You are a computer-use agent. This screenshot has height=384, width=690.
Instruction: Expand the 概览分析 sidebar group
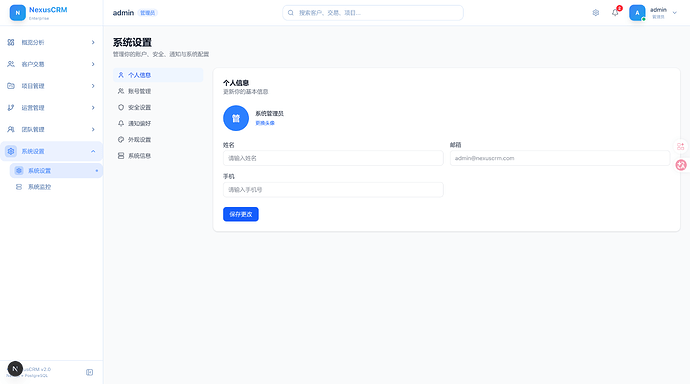(51, 42)
